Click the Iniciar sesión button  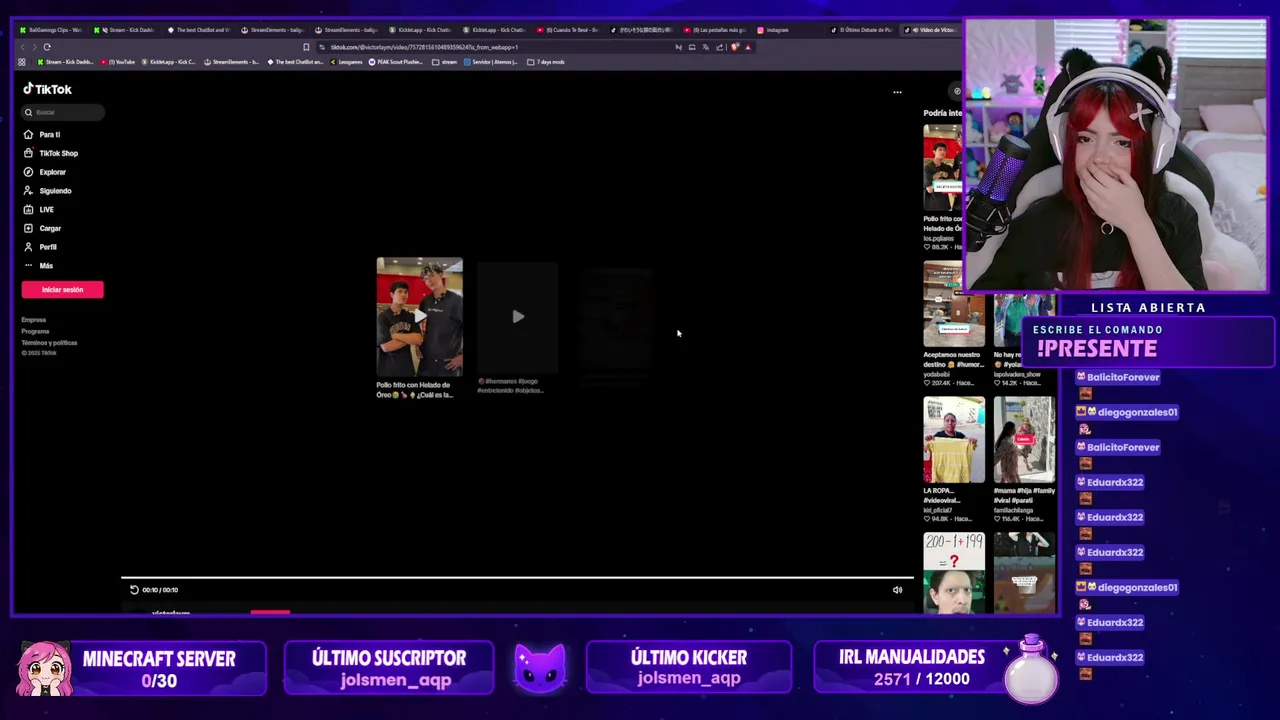[x=62, y=289]
